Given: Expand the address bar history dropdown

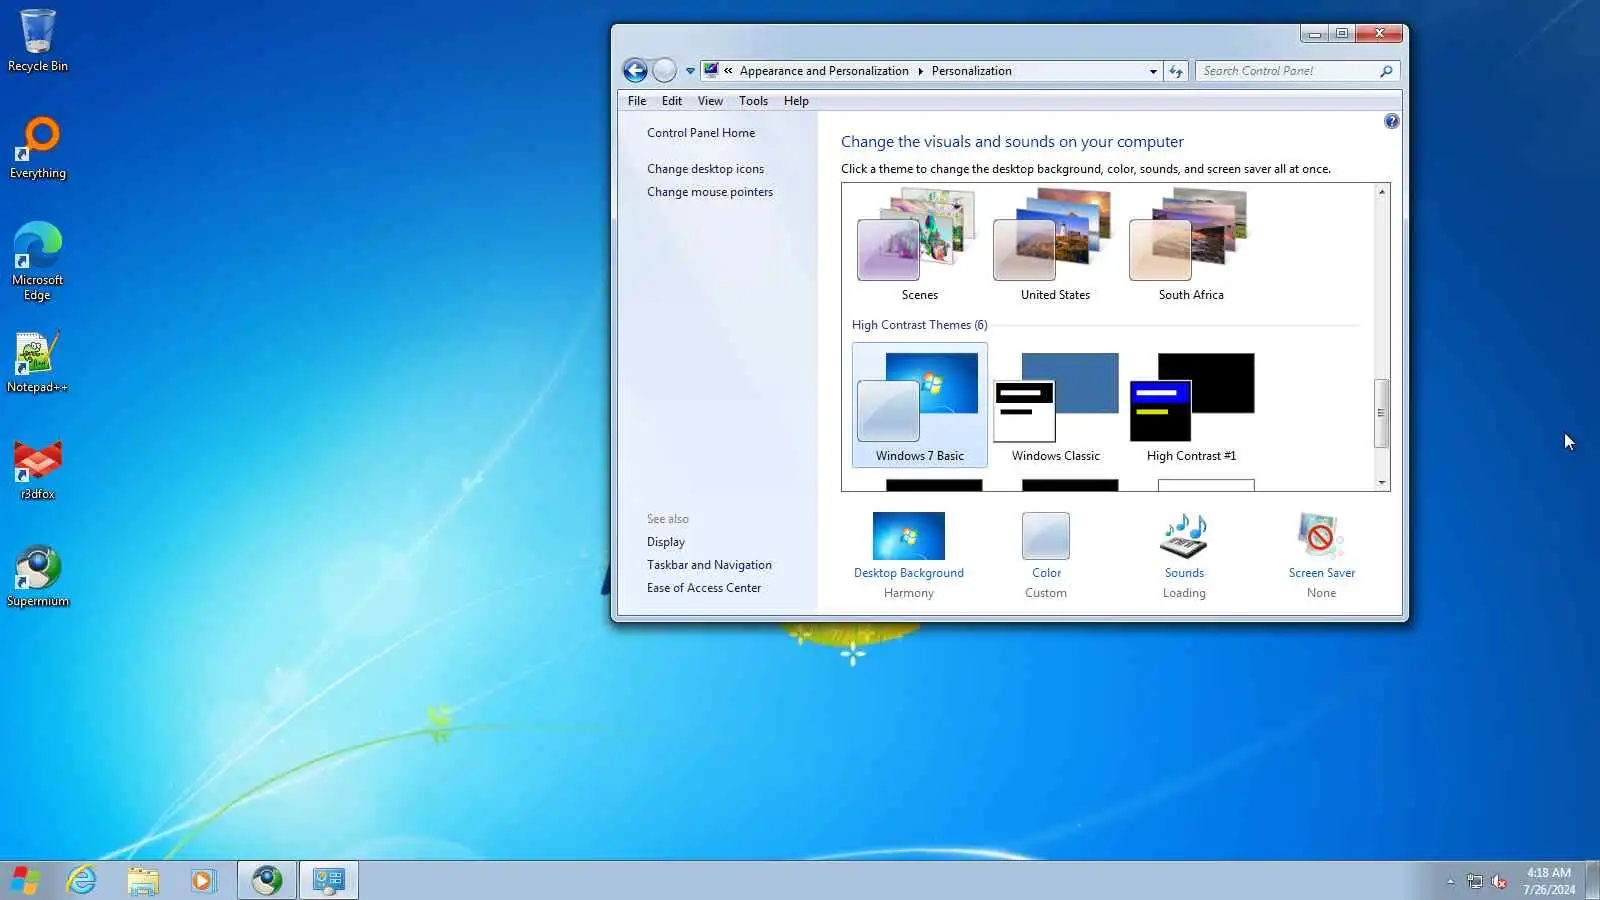Looking at the screenshot, I should [x=1153, y=71].
